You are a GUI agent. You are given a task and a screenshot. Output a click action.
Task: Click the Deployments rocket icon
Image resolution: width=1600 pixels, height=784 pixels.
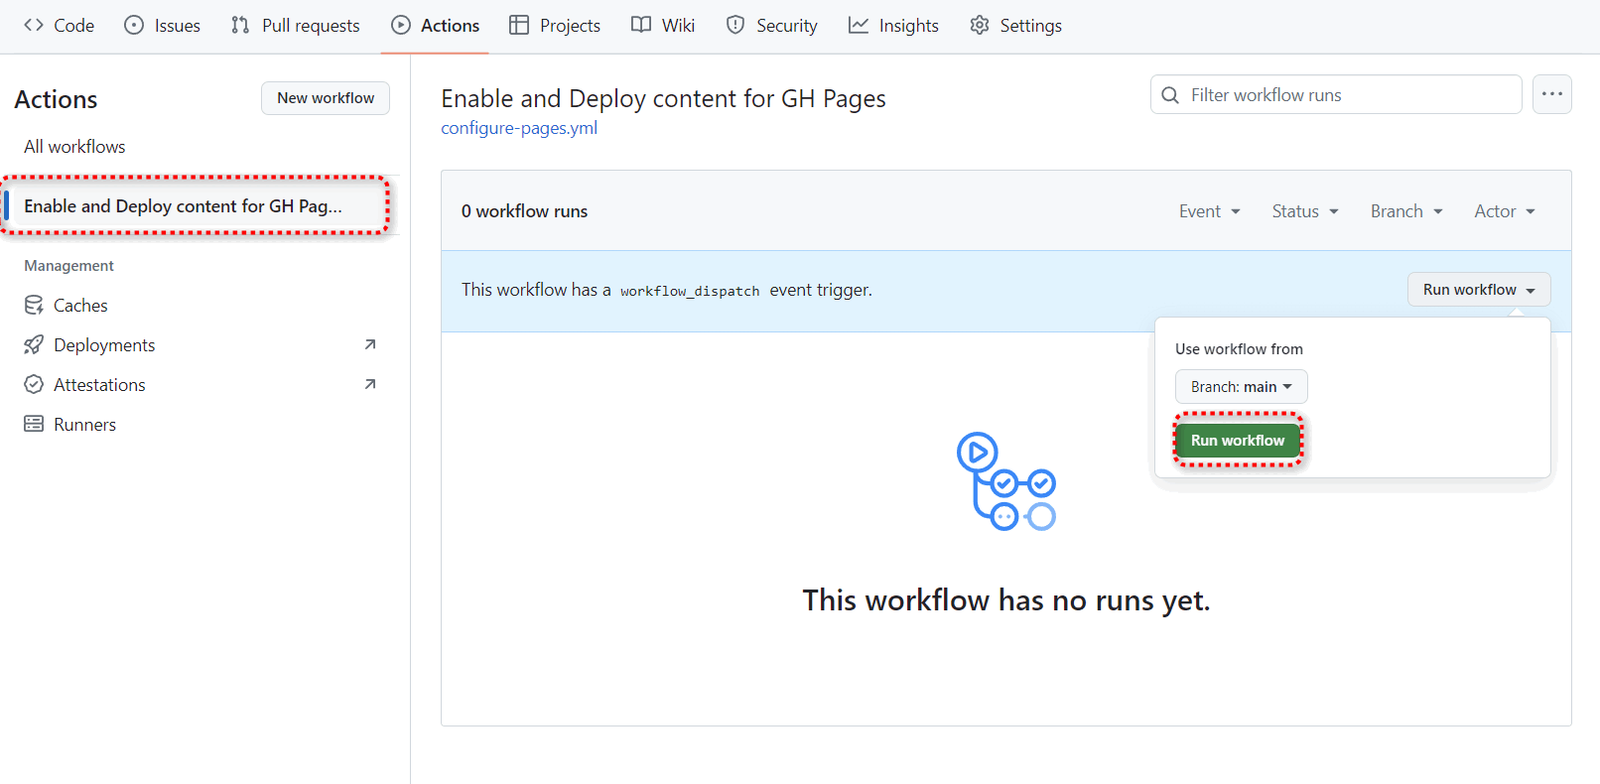34,345
